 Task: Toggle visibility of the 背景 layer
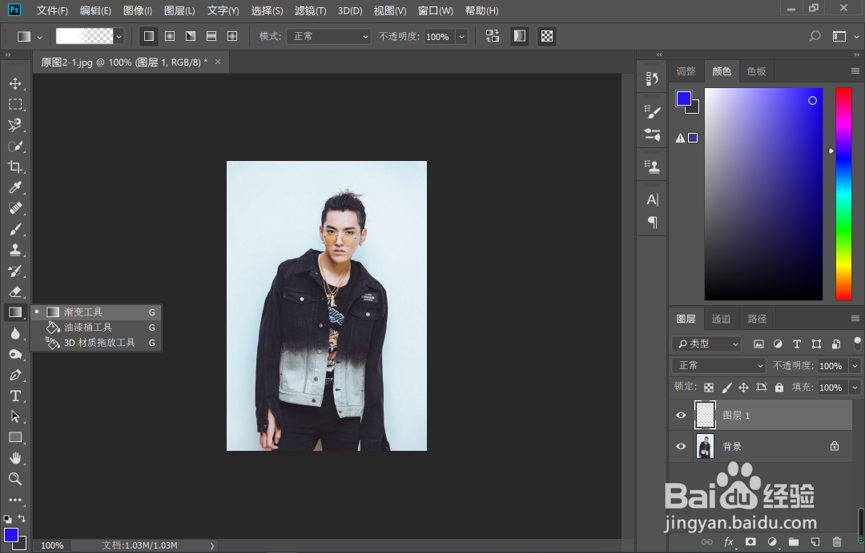[x=681, y=446]
